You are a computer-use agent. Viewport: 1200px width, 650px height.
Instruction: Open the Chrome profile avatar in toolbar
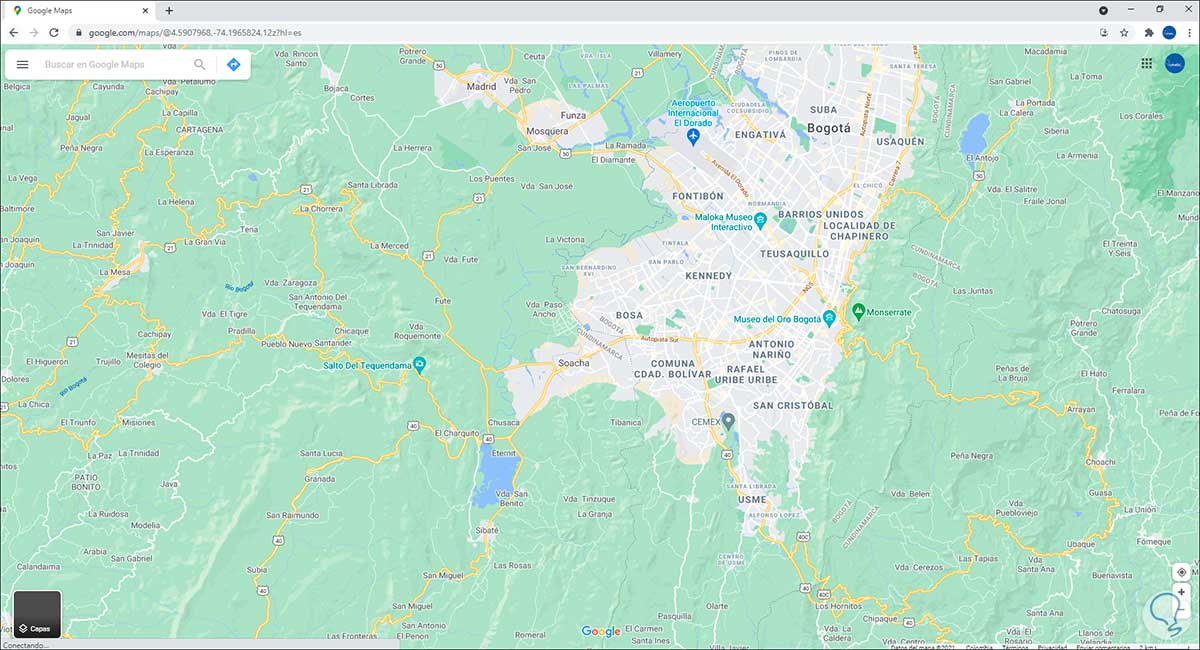click(1169, 32)
